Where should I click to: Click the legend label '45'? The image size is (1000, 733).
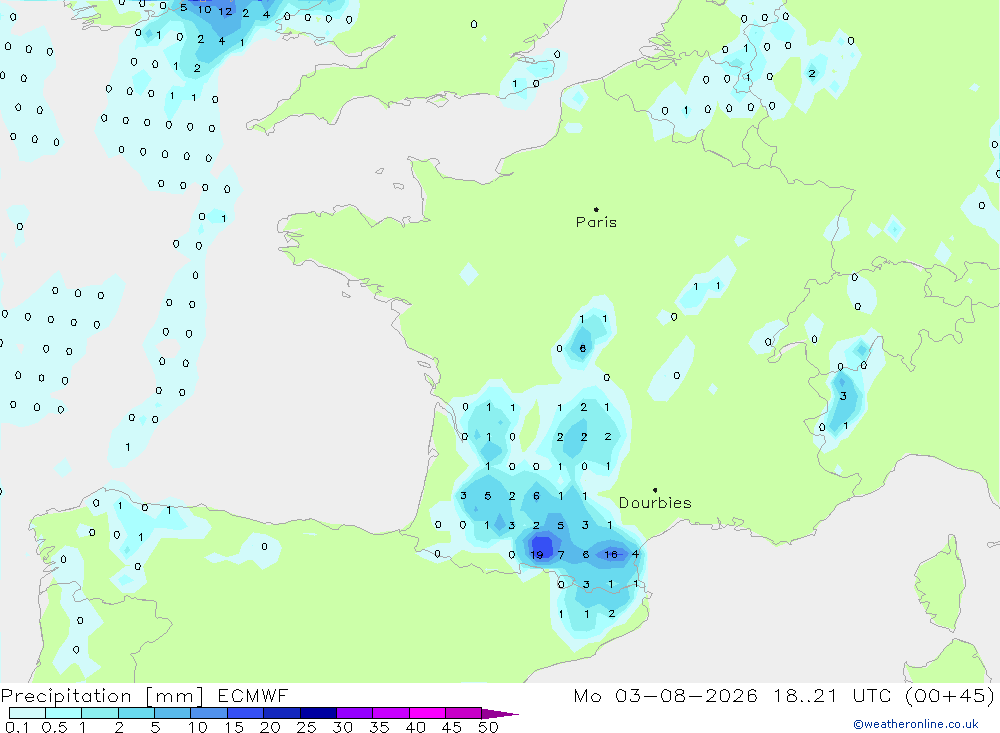452,727
